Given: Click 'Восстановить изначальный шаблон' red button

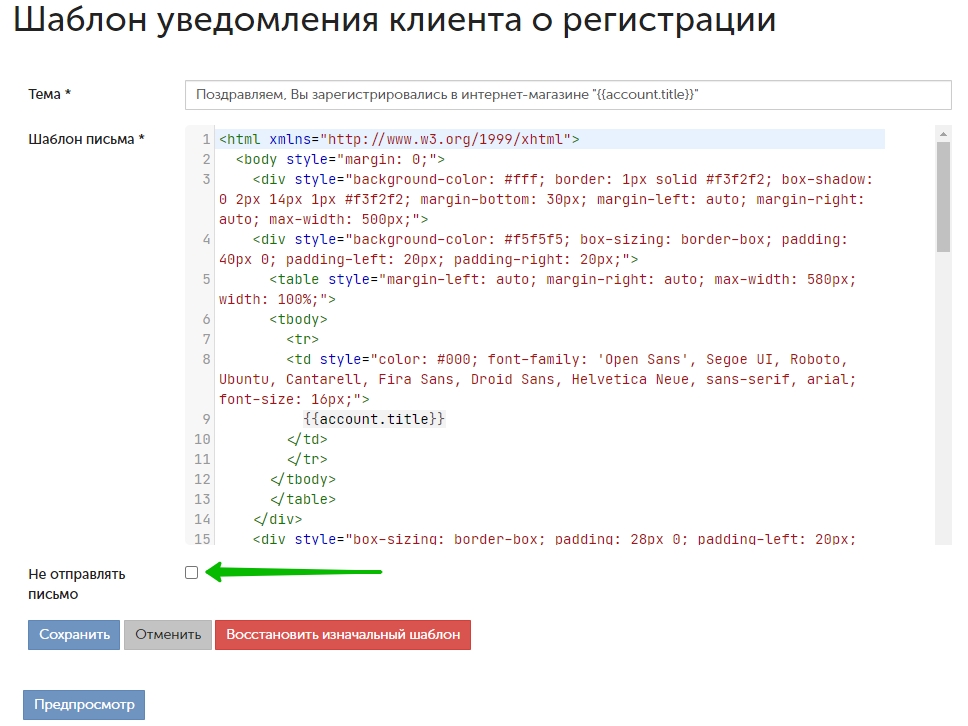Looking at the screenshot, I should coord(343,635).
